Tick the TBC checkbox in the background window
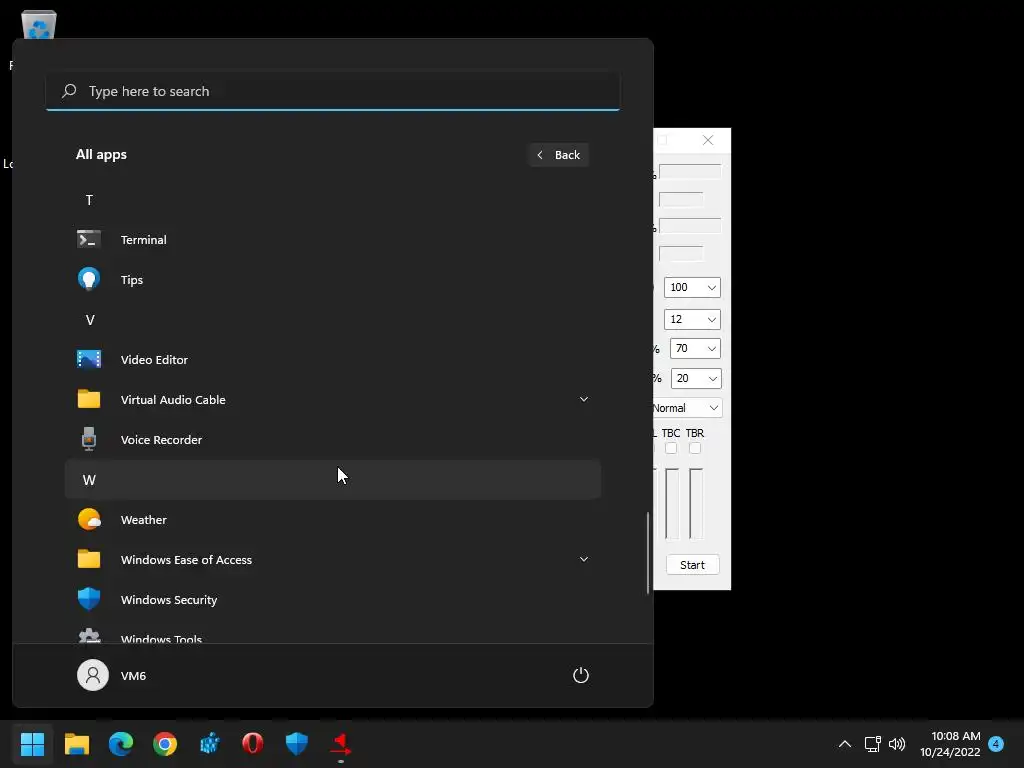 pyautogui.click(x=671, y=448)
